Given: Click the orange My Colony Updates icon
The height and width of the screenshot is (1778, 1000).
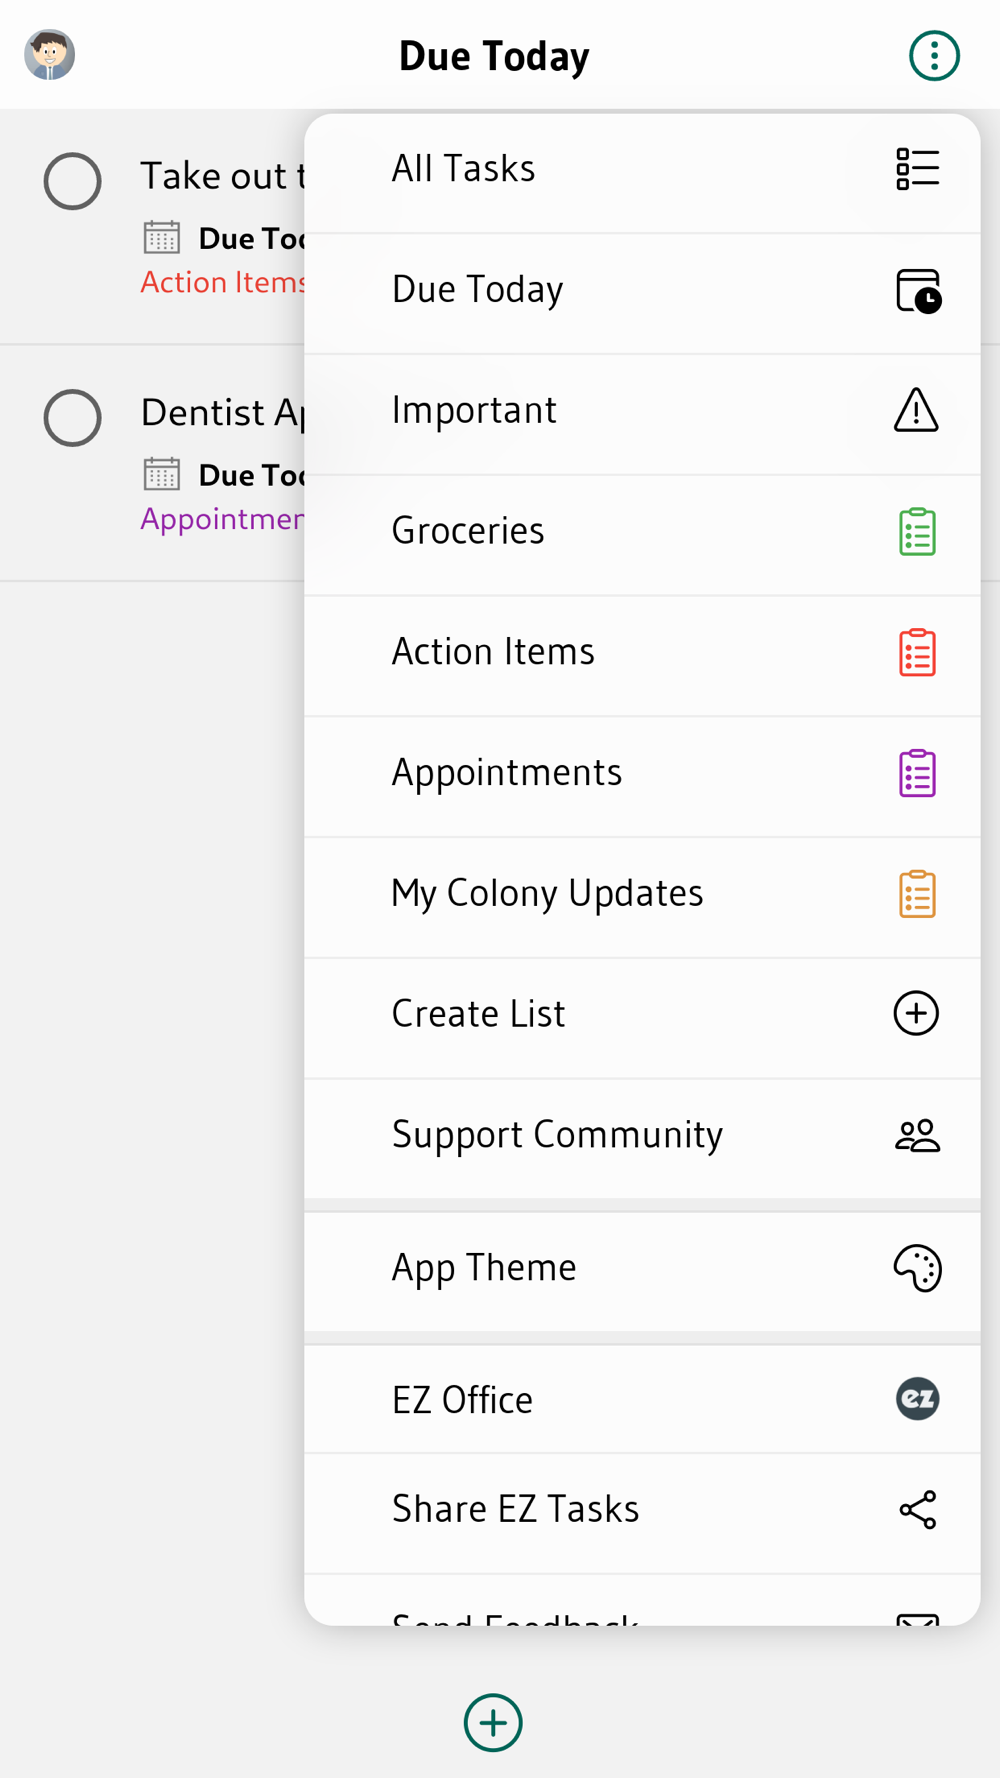Looking at the screenshot, I should tap(916, 894).
